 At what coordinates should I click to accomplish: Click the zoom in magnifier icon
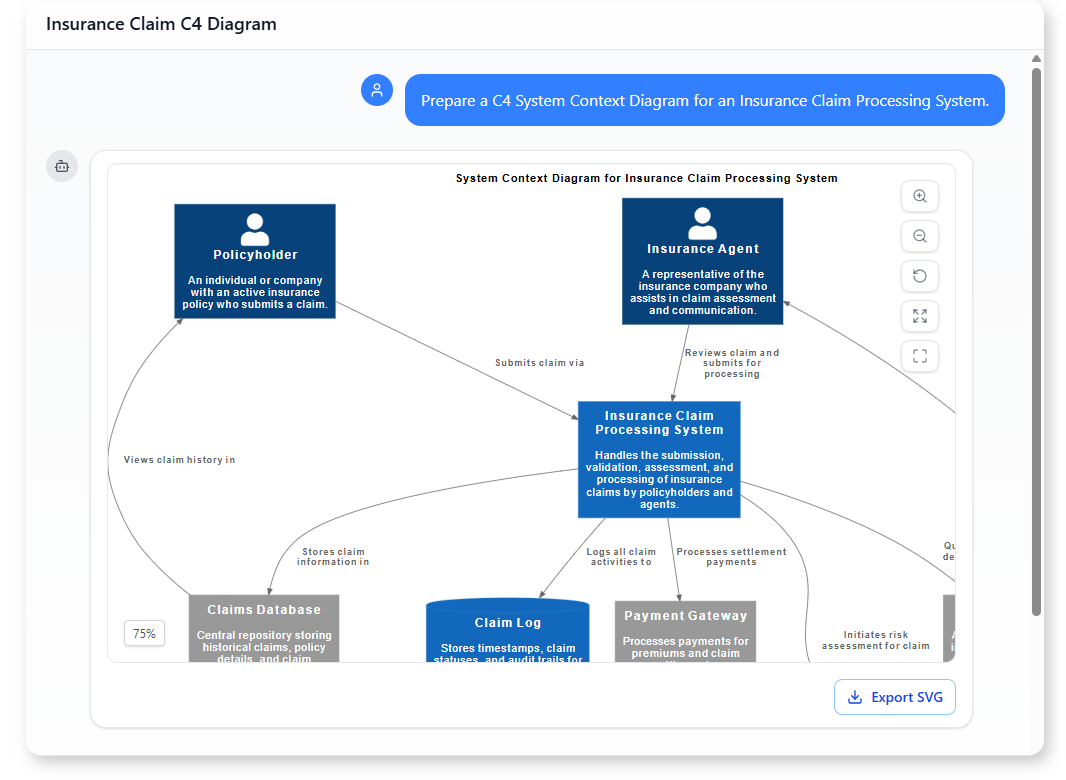[x=919, y=196]
